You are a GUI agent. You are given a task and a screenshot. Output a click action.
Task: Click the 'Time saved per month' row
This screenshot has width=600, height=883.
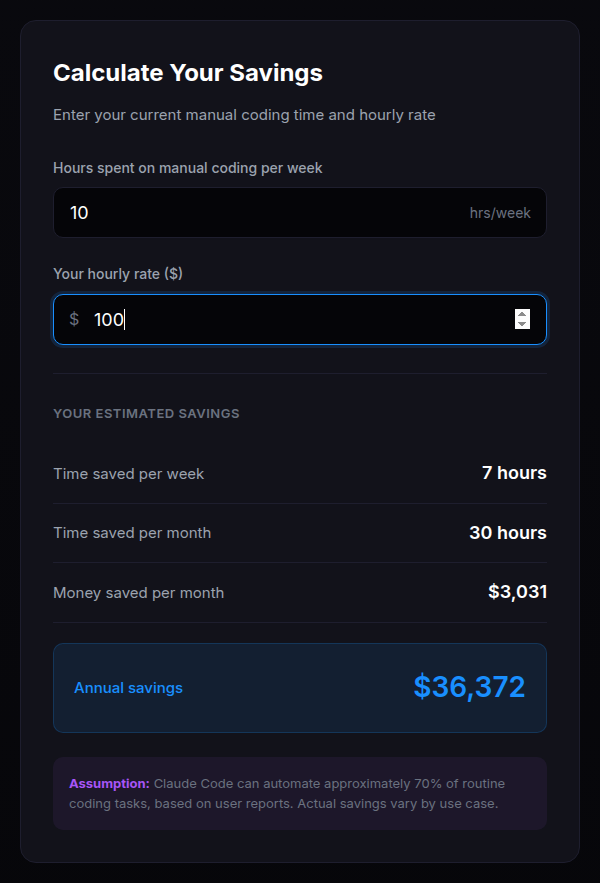pyautogui.click(x=132, y=533)
